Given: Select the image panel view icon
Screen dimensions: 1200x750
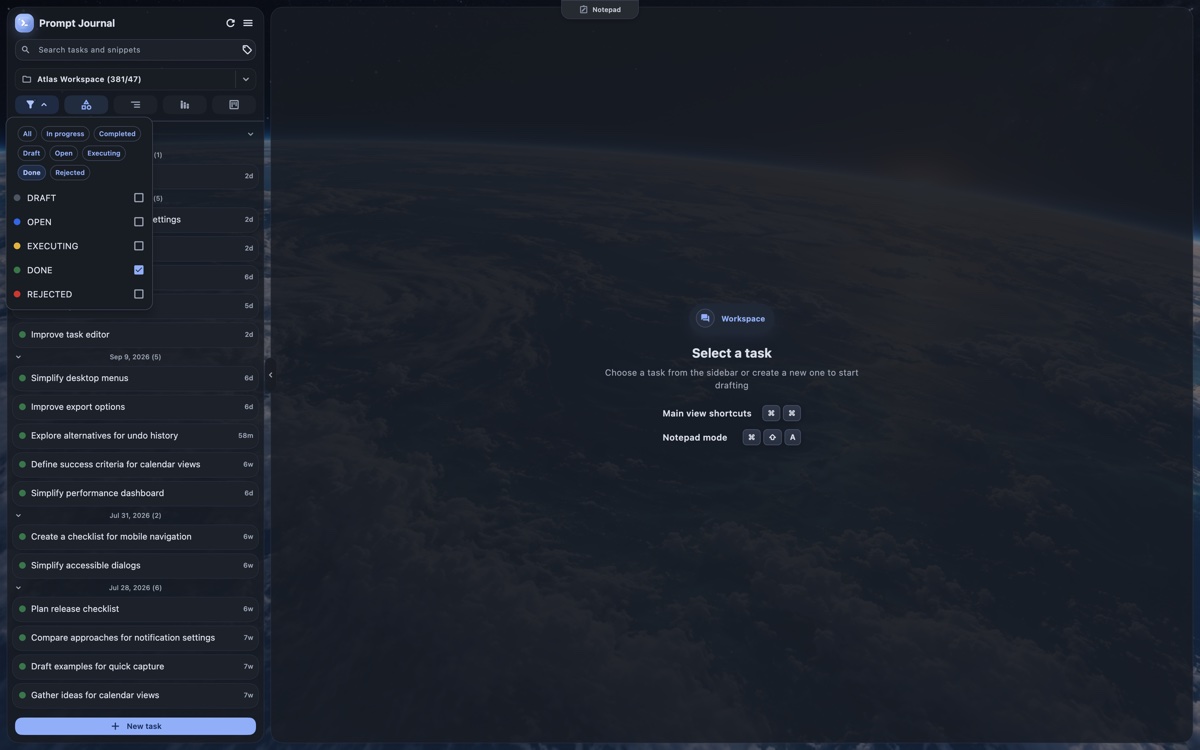Looking at the screenshot, I should click(234, 104).
